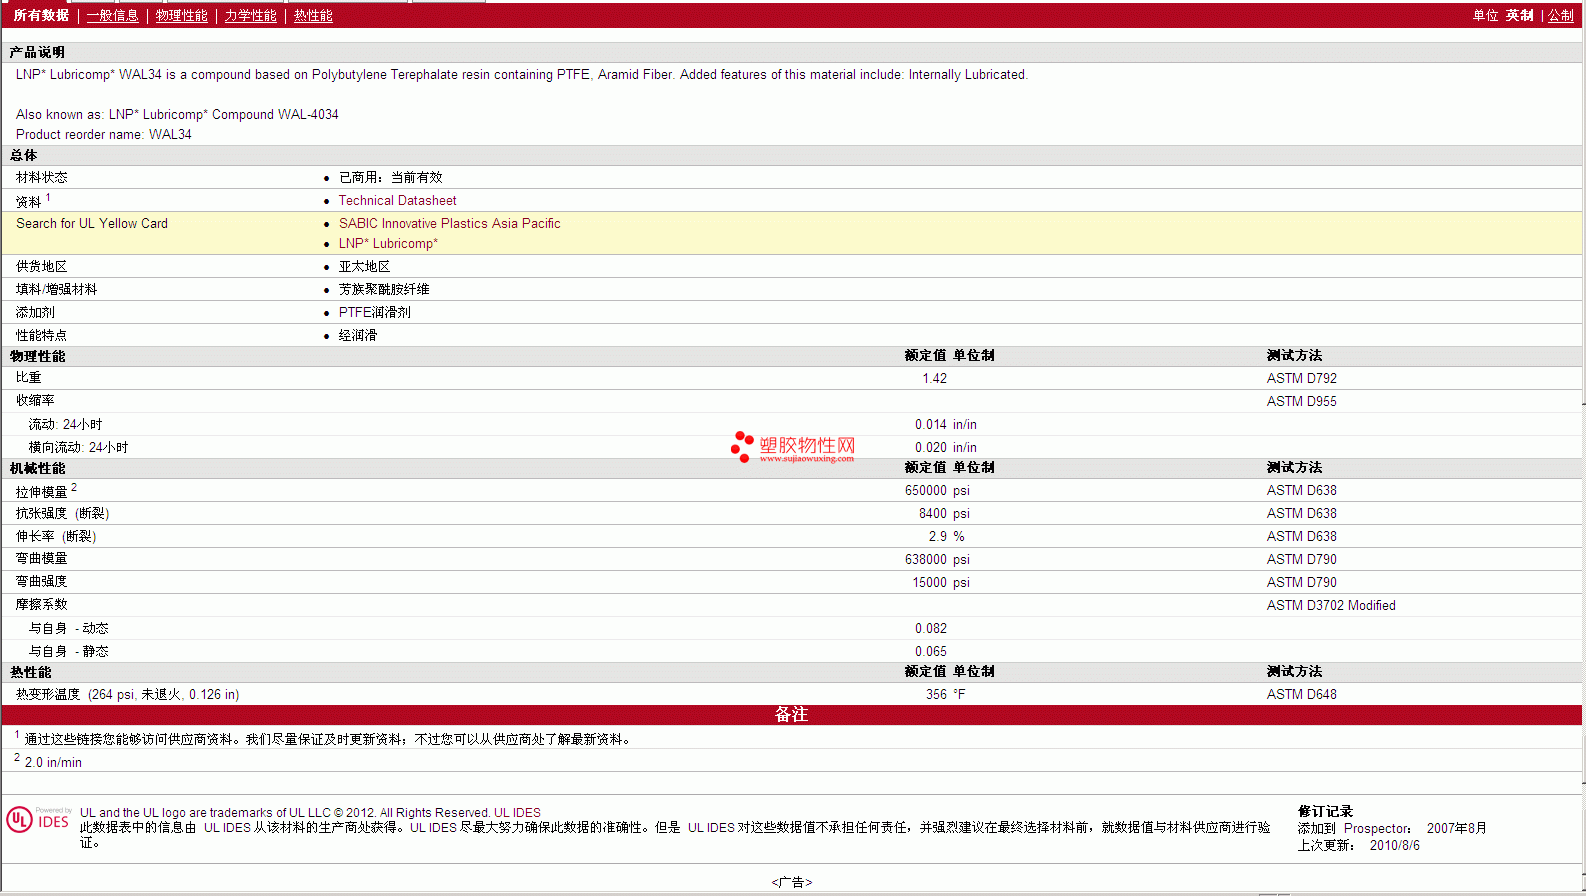Select 弯曲强度 value 15000
Image resolution: width=1586 pixels, height=896 pixels.
point(929,582)
